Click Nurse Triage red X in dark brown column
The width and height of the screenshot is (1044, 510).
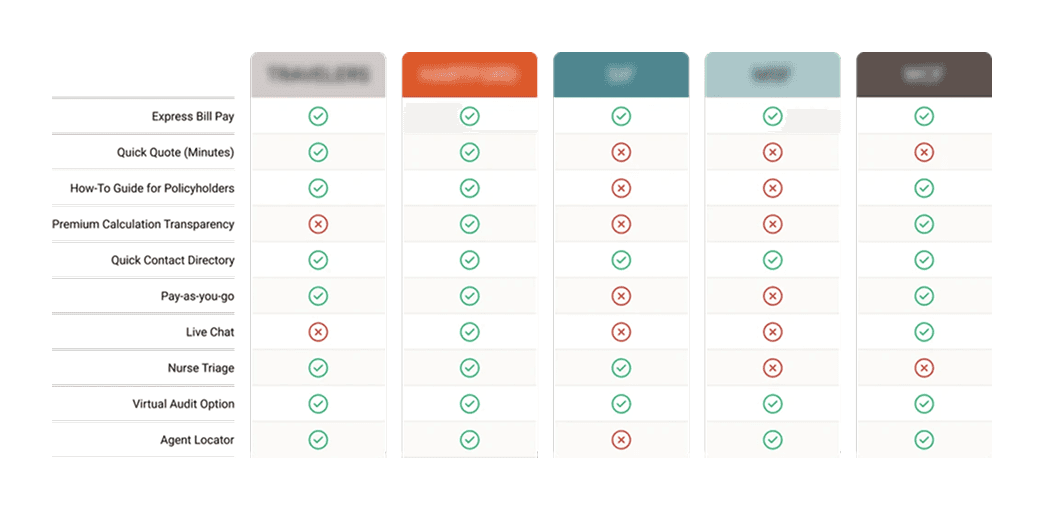pyautogui.click(x=924, y=368)
